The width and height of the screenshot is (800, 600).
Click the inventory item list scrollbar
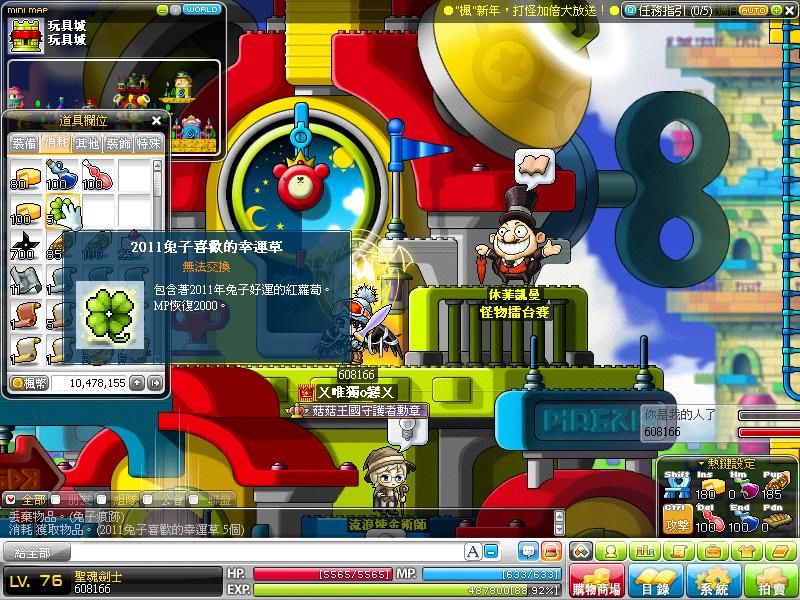tap(157, 260)
